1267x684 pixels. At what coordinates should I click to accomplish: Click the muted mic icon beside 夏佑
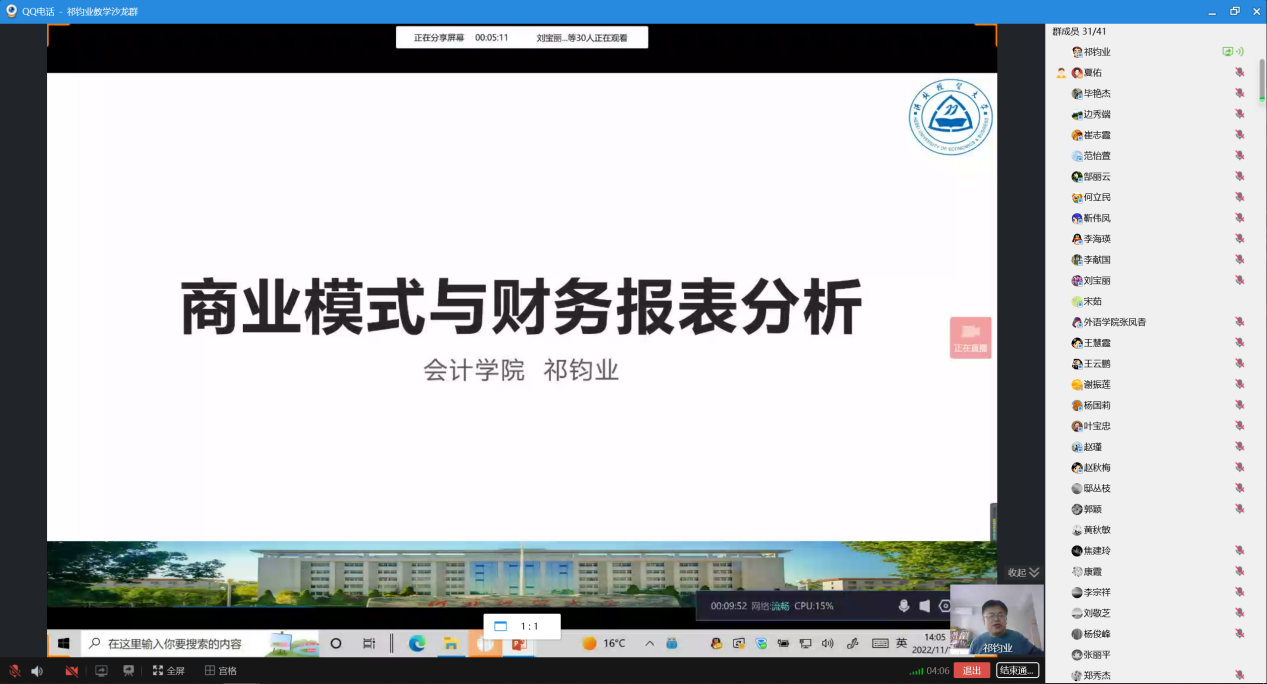pyautogui.click(x=1239, y=73)
